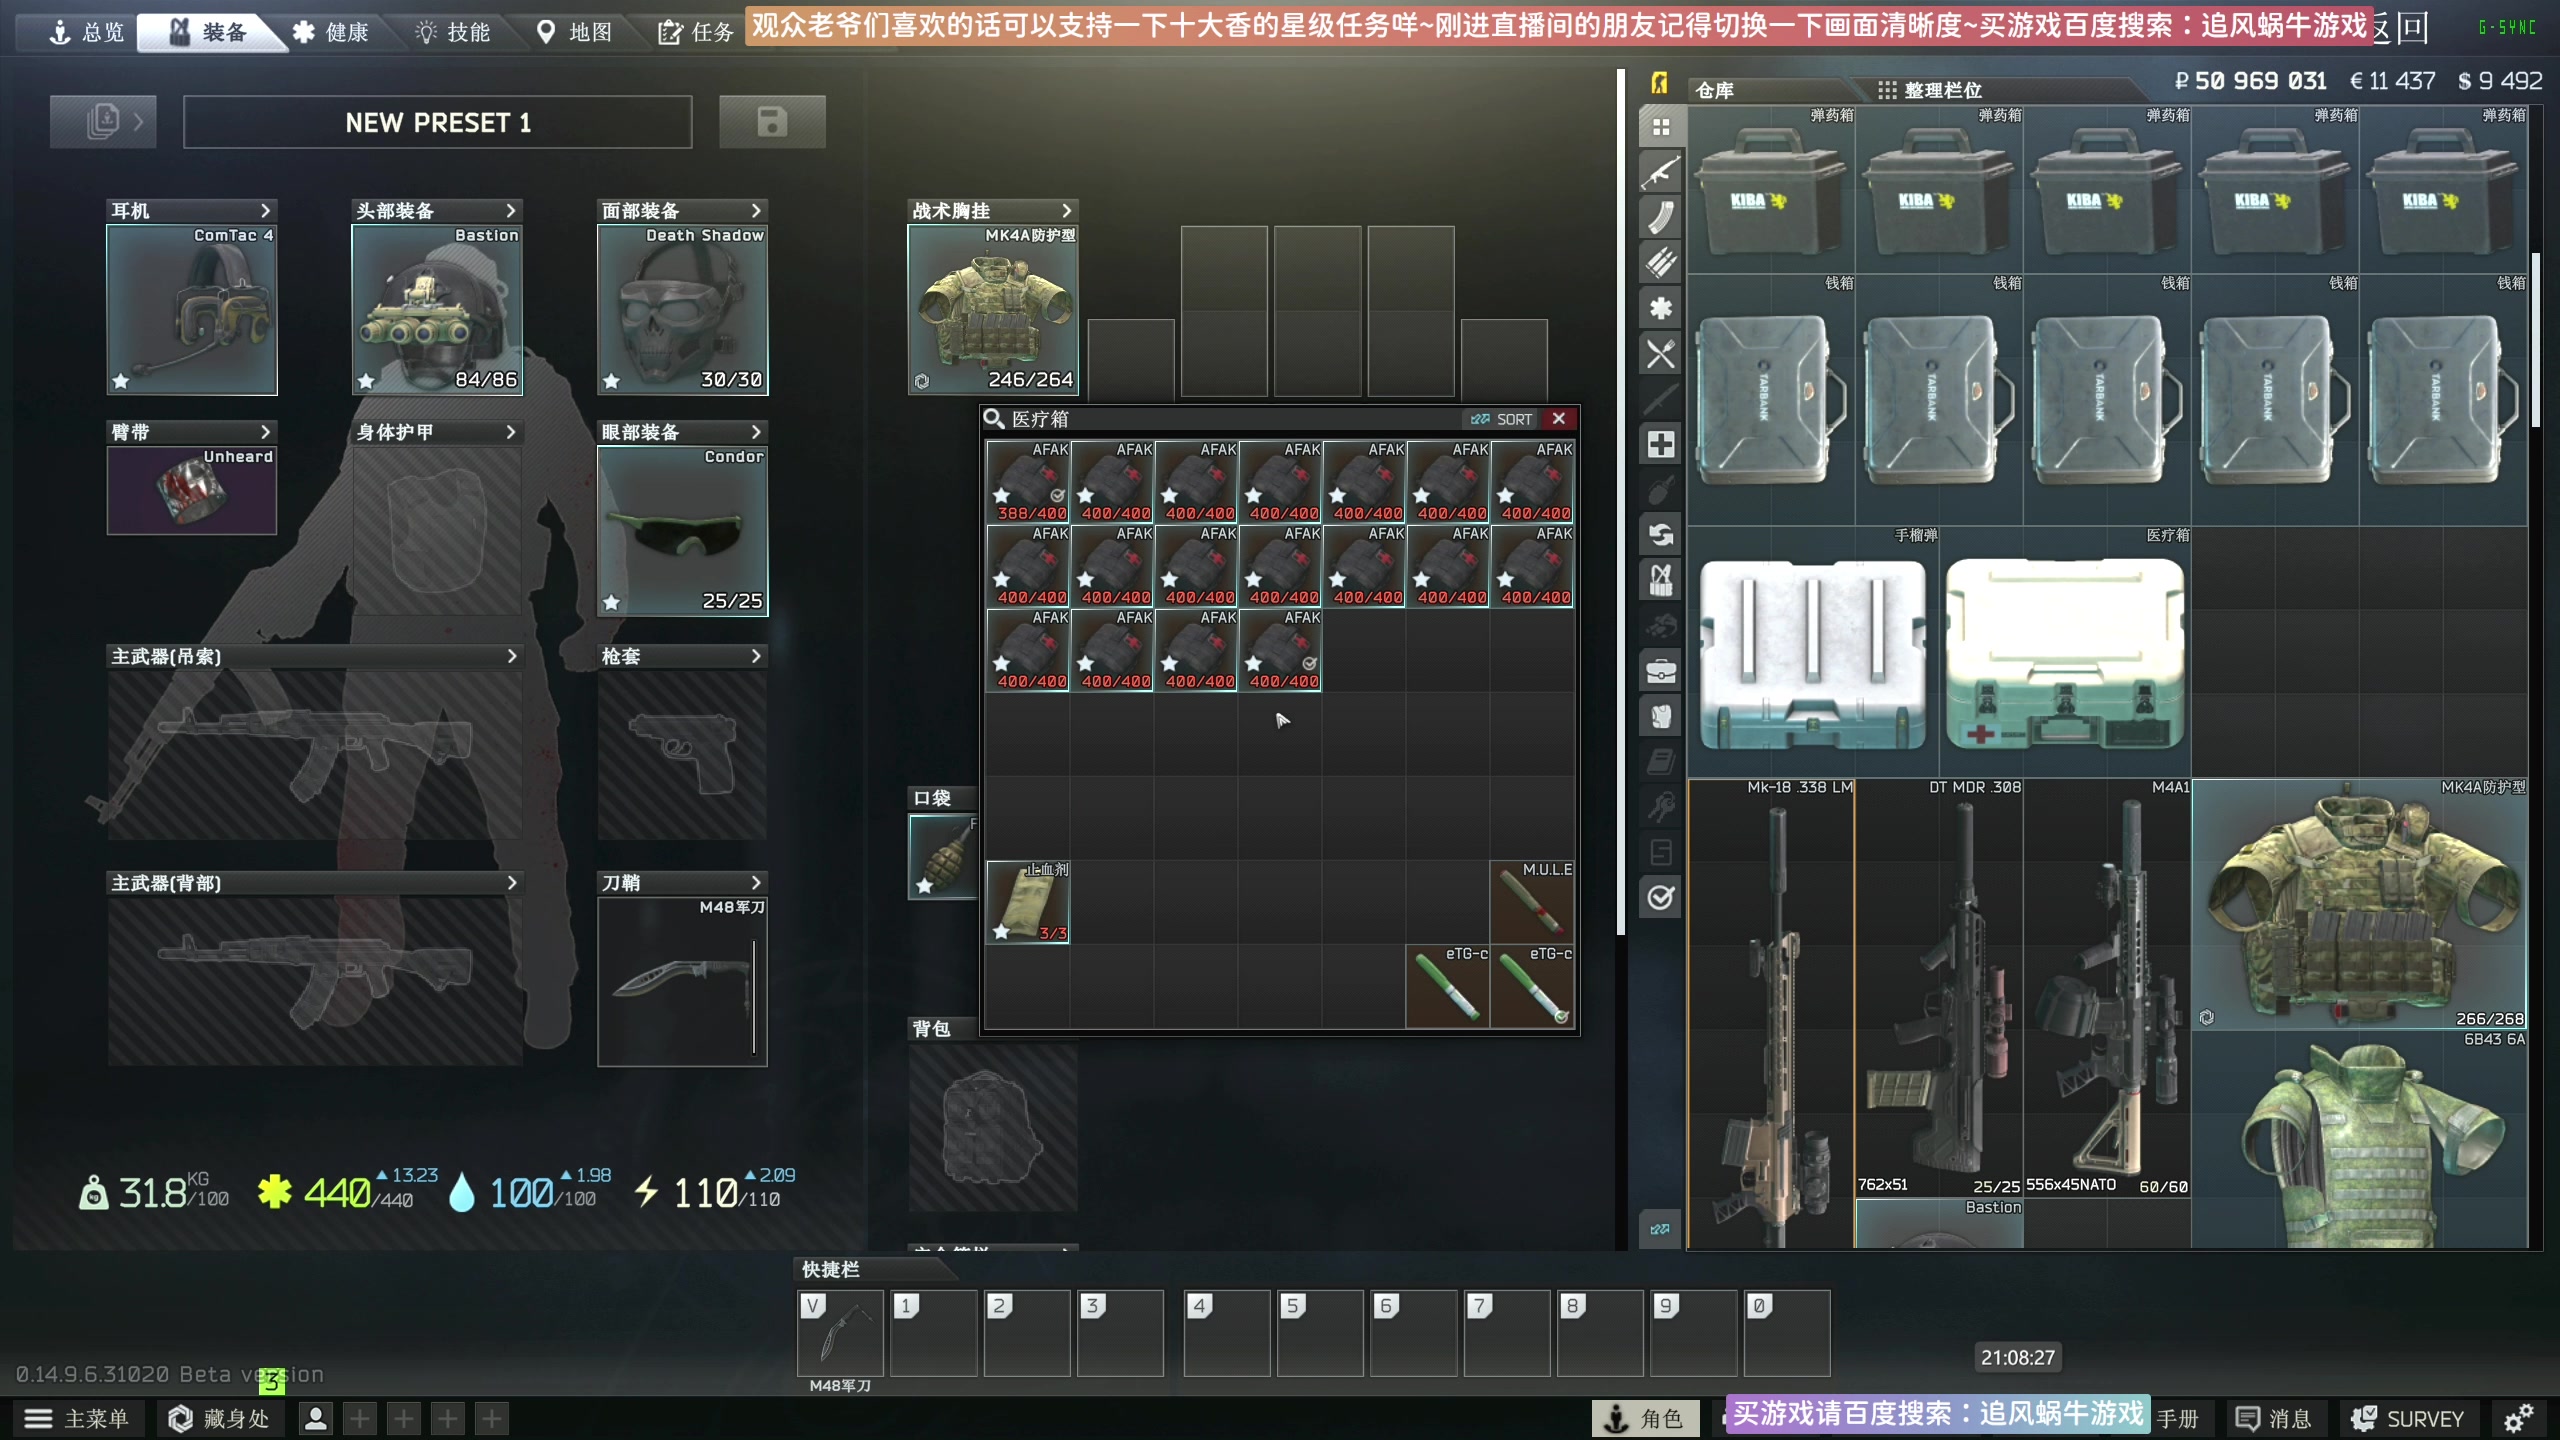Click the stash vertical scrollbar
2560x1440 pixels.
[2535, 340]
